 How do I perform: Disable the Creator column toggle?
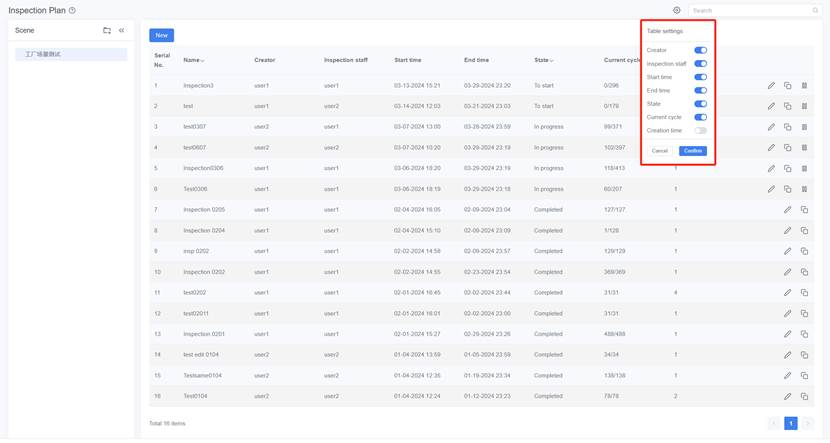pos(700,50)
